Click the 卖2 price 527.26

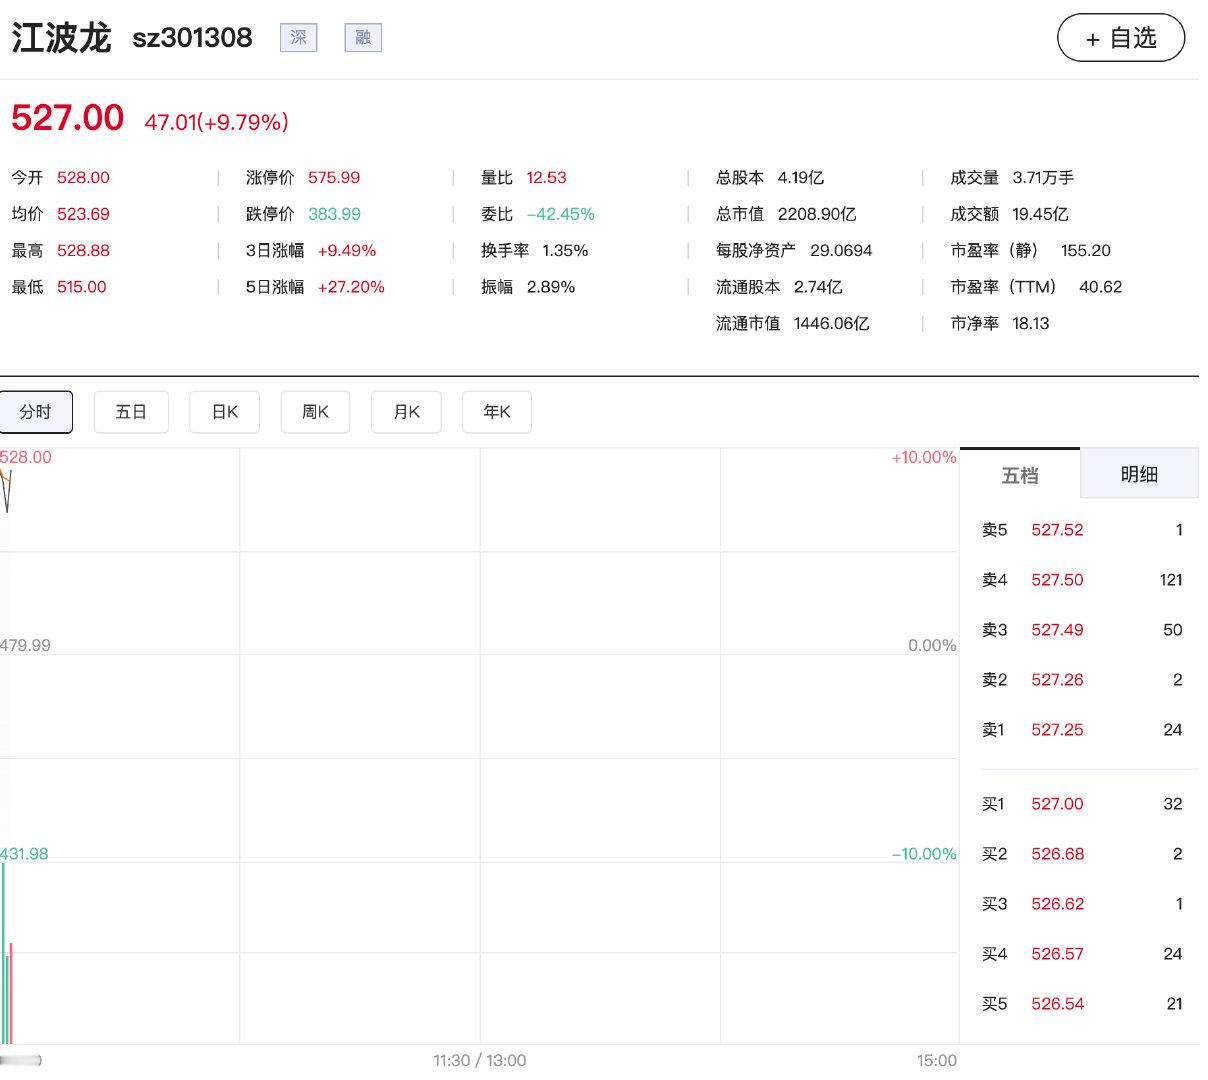pyautogui.click(x=1057, y=680)
